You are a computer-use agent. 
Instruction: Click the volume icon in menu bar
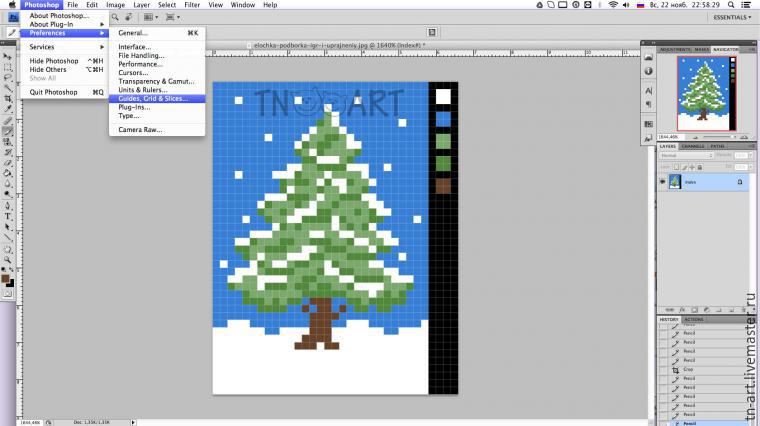click(626, 5)
